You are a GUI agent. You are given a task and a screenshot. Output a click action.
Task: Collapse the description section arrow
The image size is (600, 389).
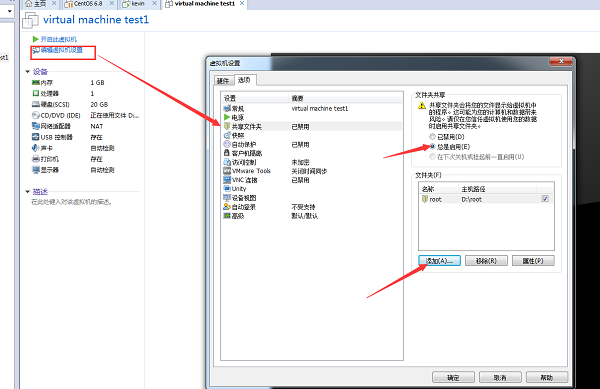point(28,192)
